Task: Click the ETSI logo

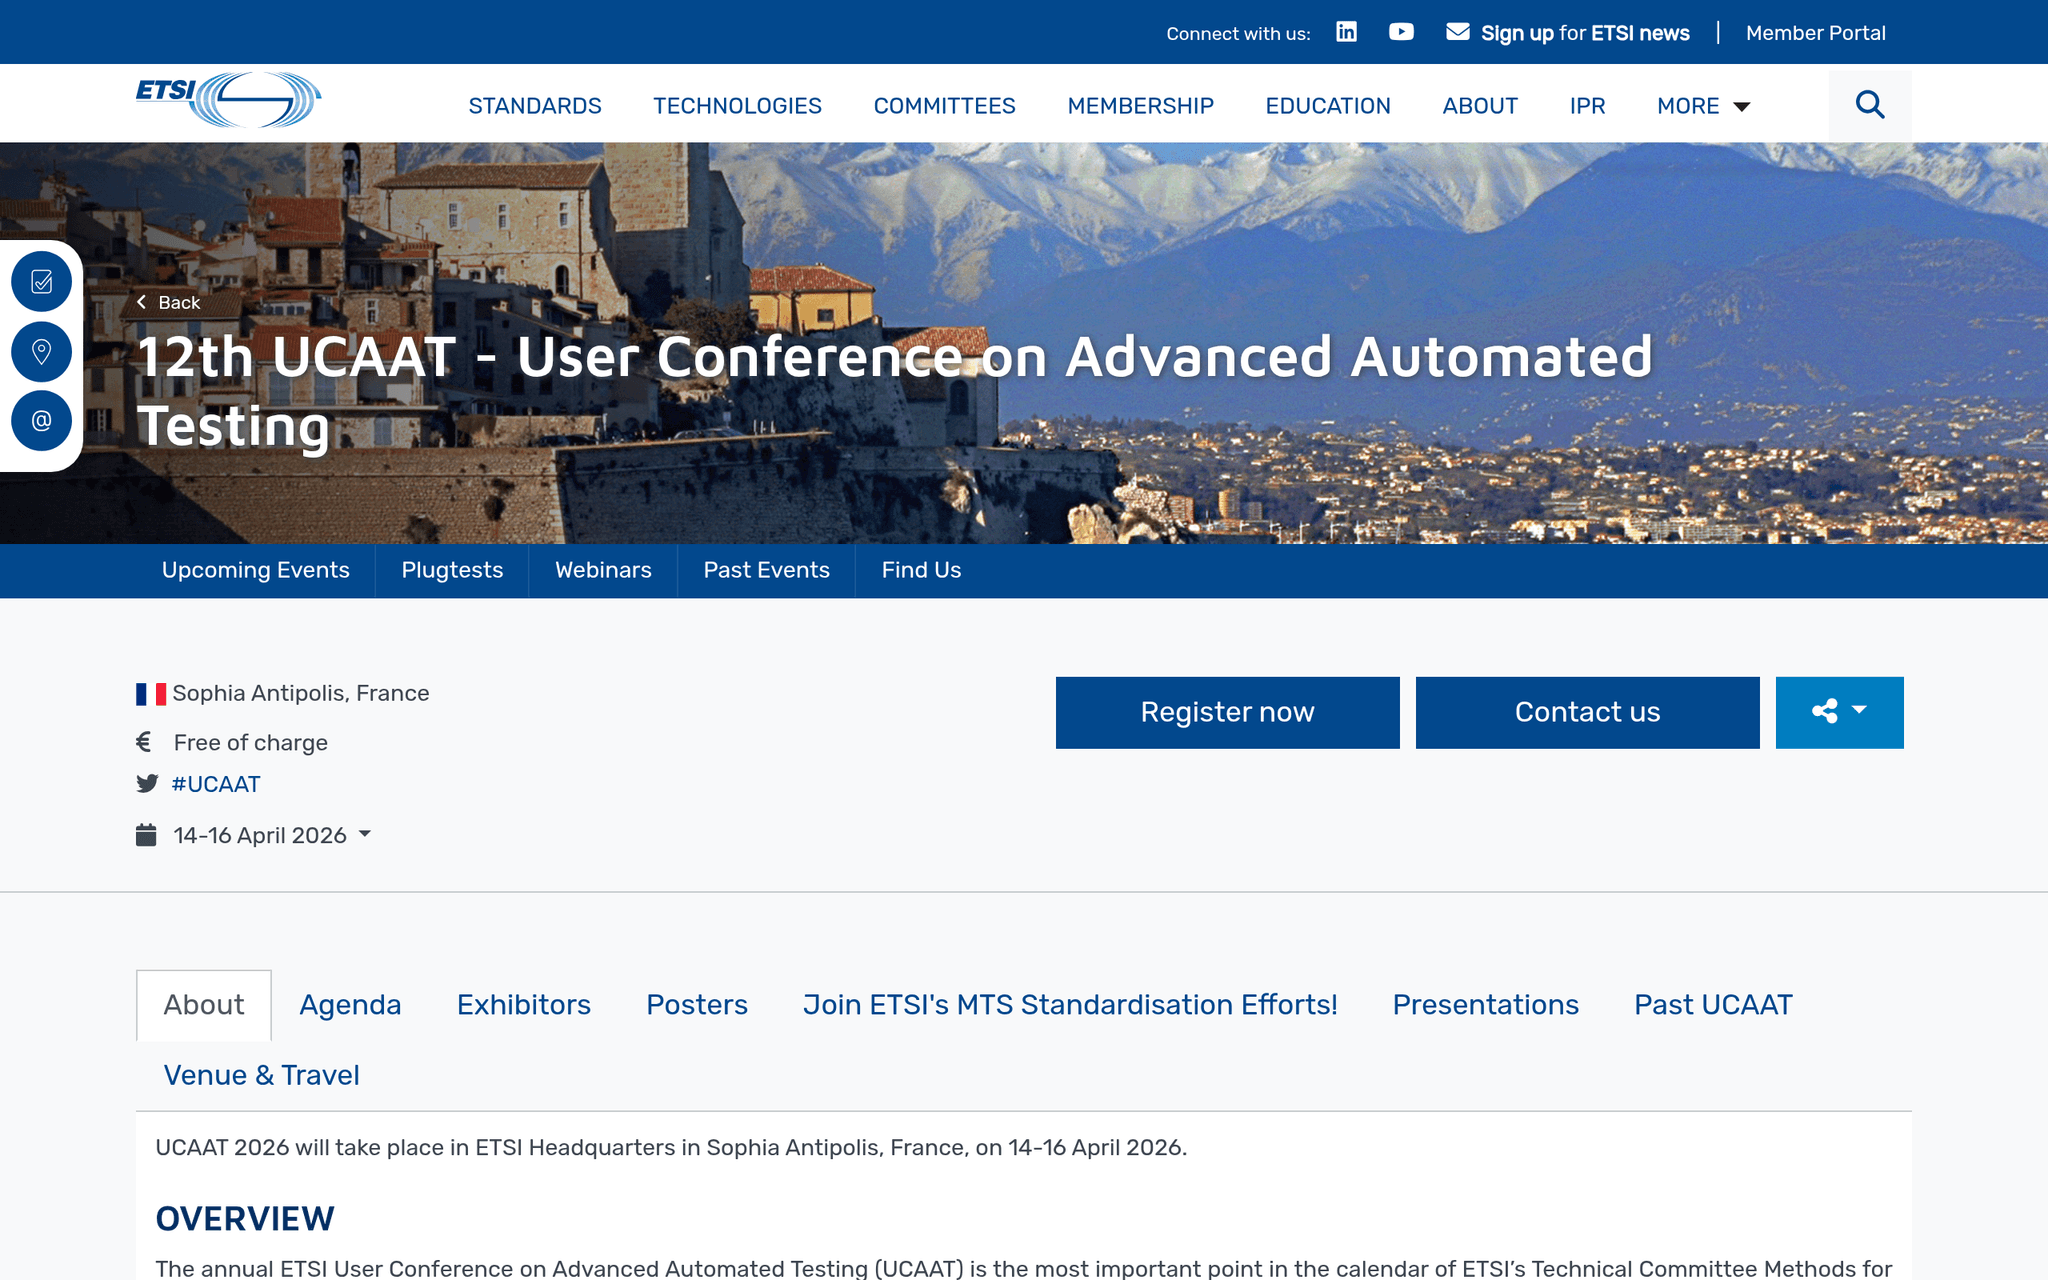Action: pyautogui.click(x=229, y=99)
